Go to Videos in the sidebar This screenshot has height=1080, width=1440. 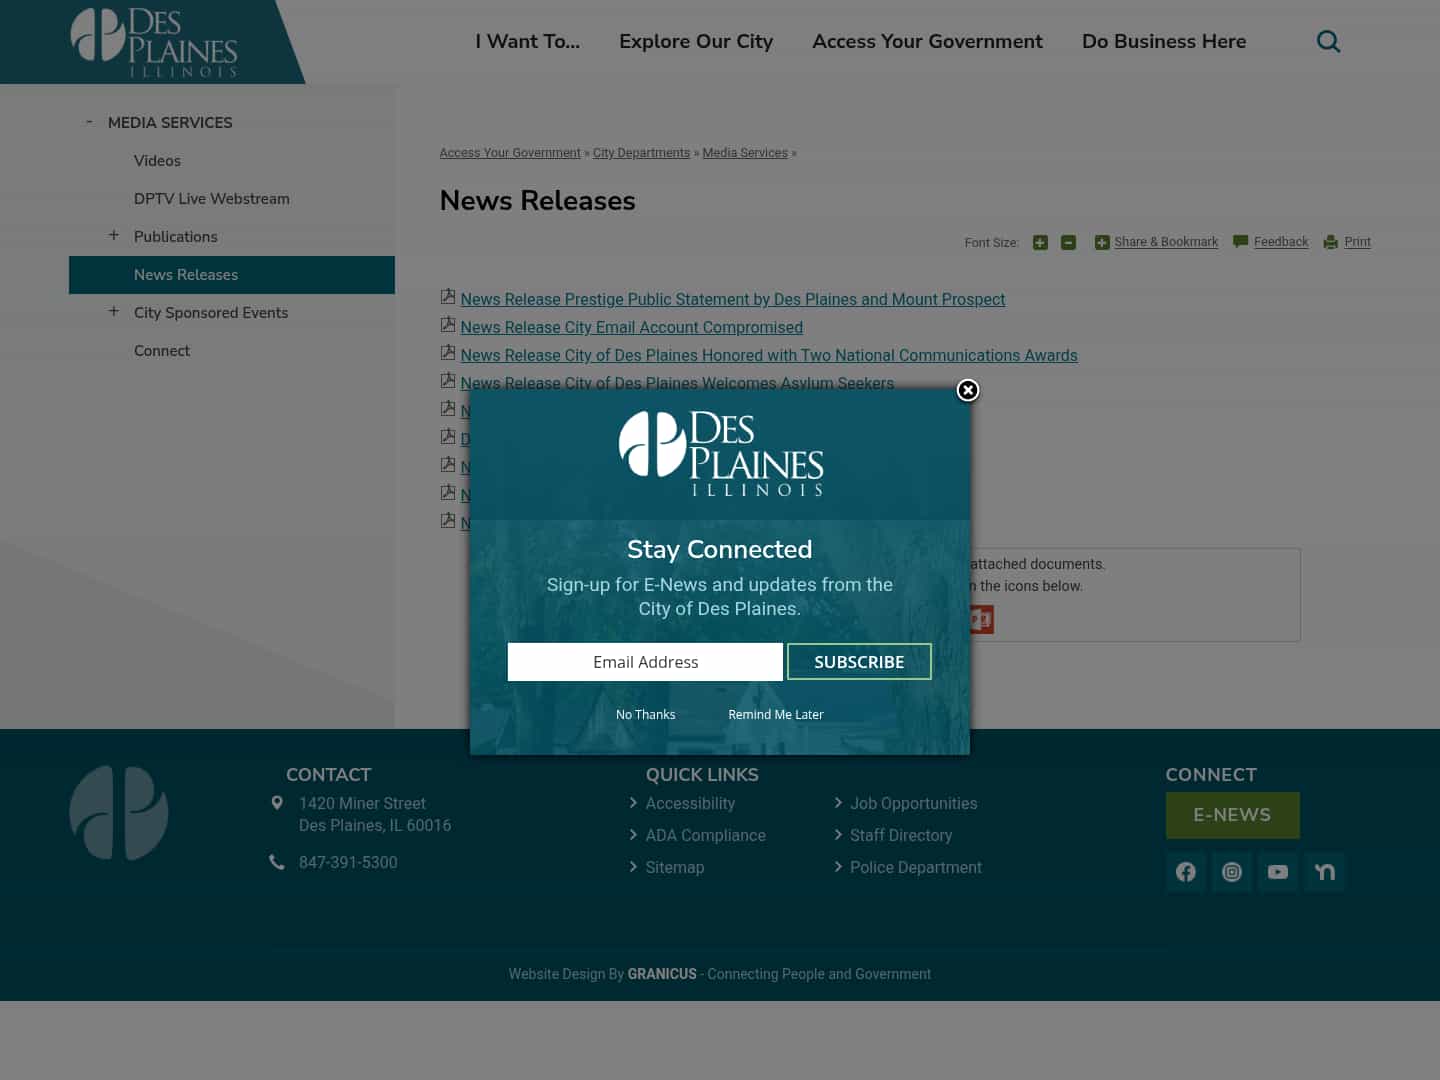pyautogui.click(x=157, y=161)
